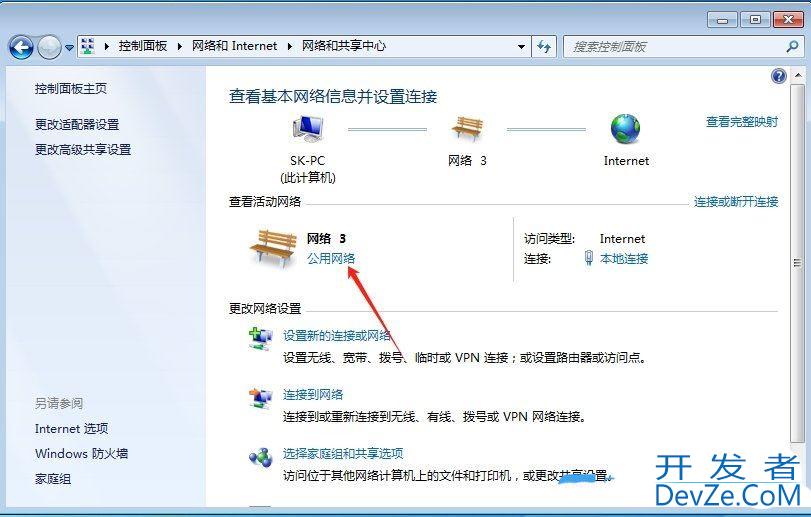Click the vertical scrollbar thumb
811x517 pixels.
coord(797,263)
